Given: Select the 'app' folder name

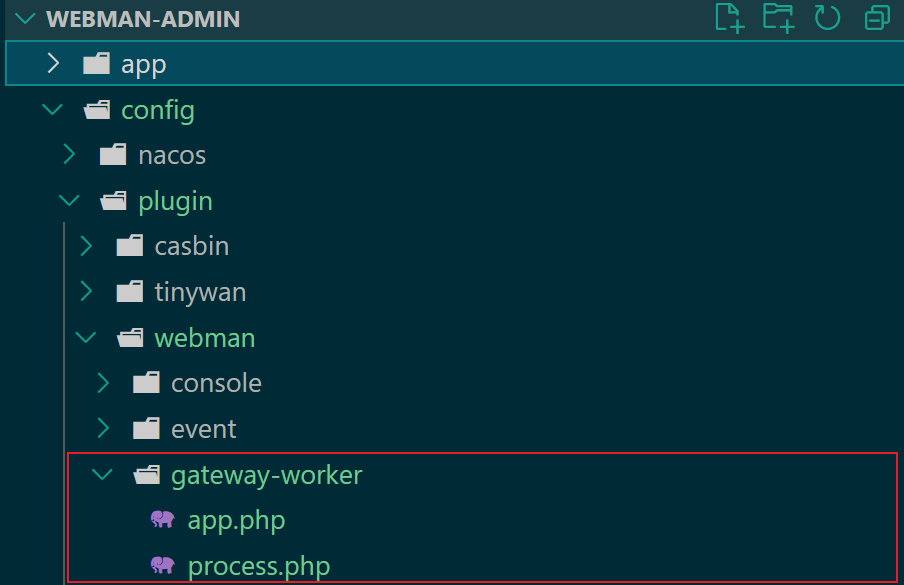Looking at the screenshot, I should [144, 64].
